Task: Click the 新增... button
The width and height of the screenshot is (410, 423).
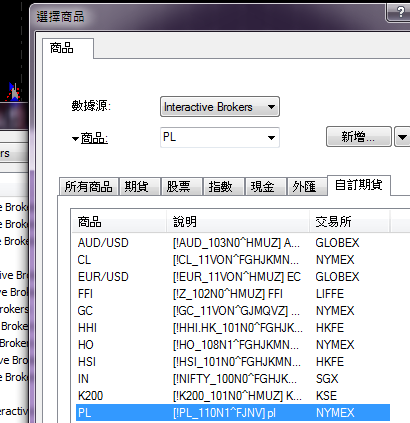Action: (358, 136)
